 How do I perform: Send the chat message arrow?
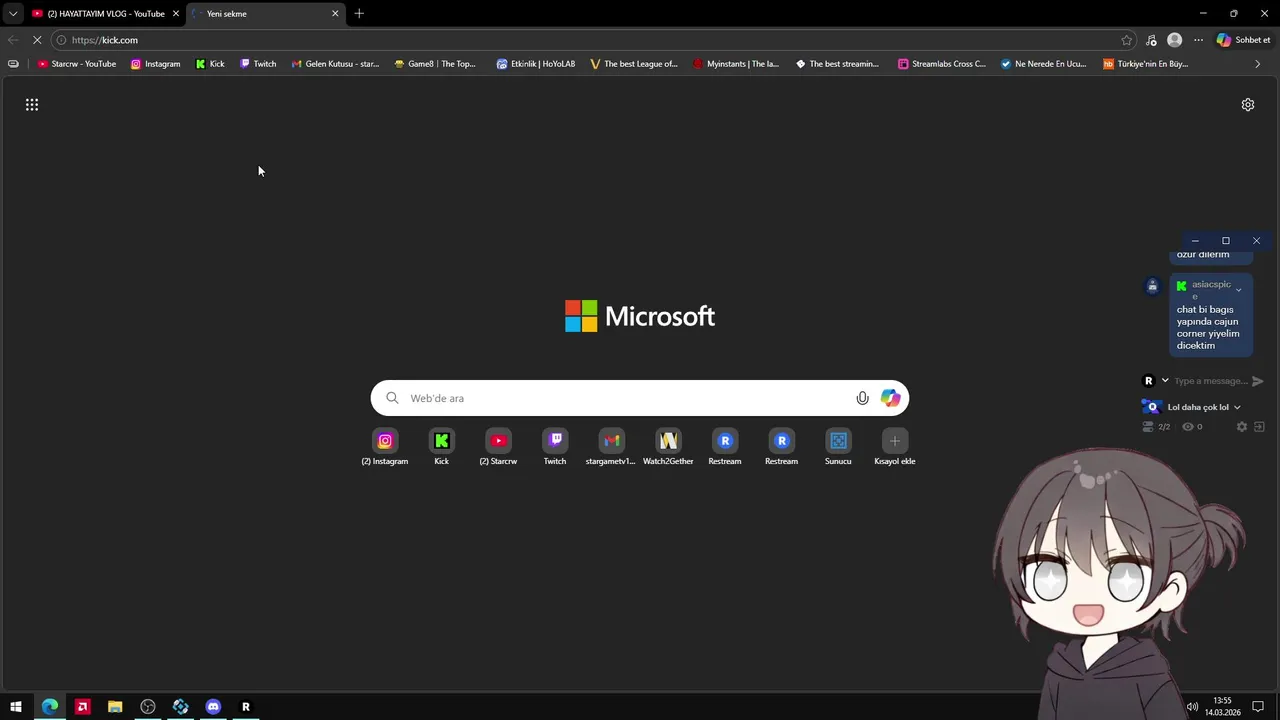pyautogui.click(x=1258, y=381)
